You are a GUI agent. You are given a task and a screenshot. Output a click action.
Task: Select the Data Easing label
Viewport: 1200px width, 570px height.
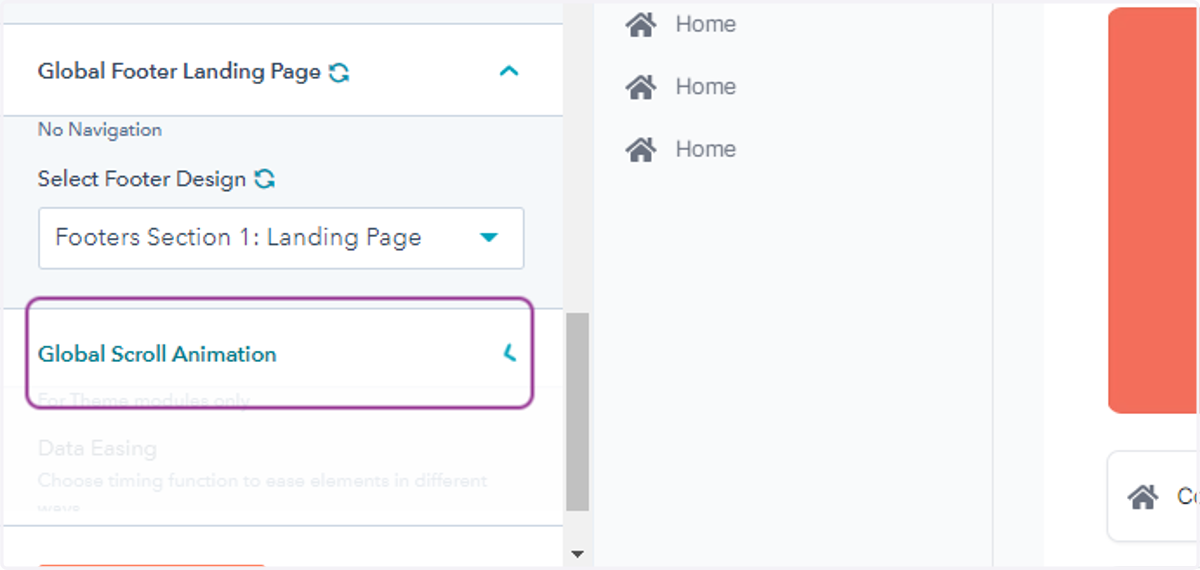pyautogui.click(x=97, y=448)
